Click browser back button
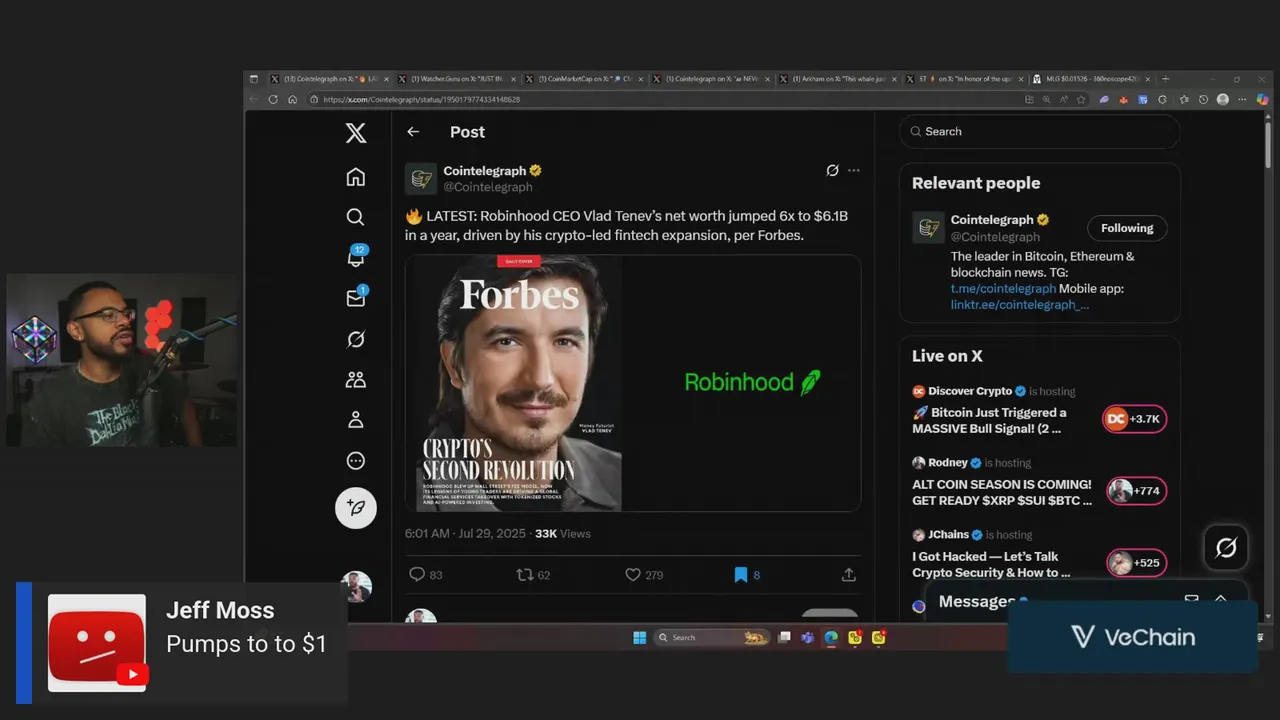Screen dimensions: 1280x720 (255, 100)
